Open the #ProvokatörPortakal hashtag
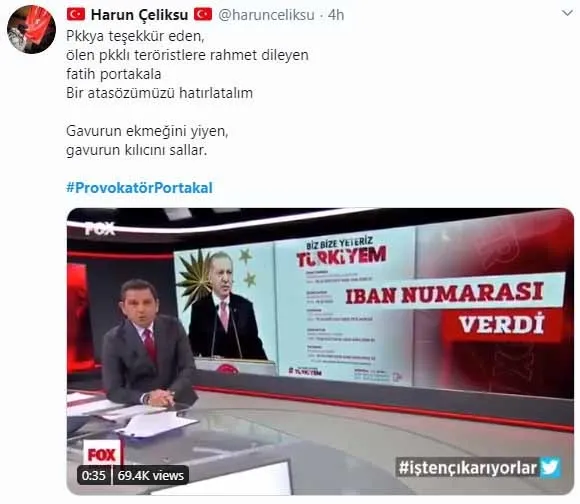 (139, 187)
